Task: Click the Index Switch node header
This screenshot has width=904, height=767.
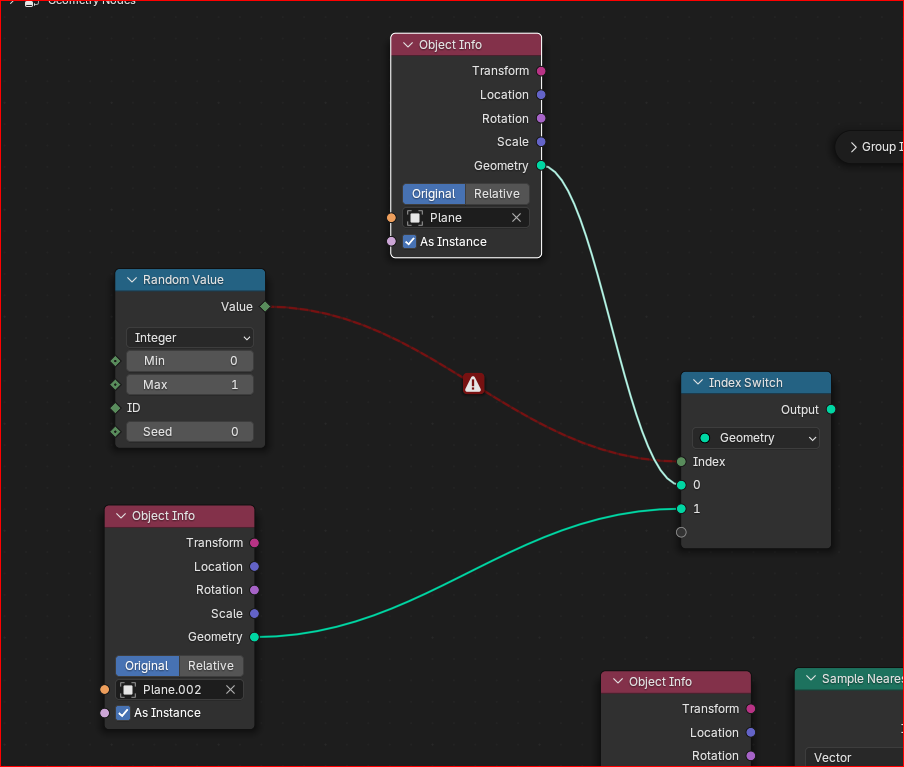Action: click(756, 383)
